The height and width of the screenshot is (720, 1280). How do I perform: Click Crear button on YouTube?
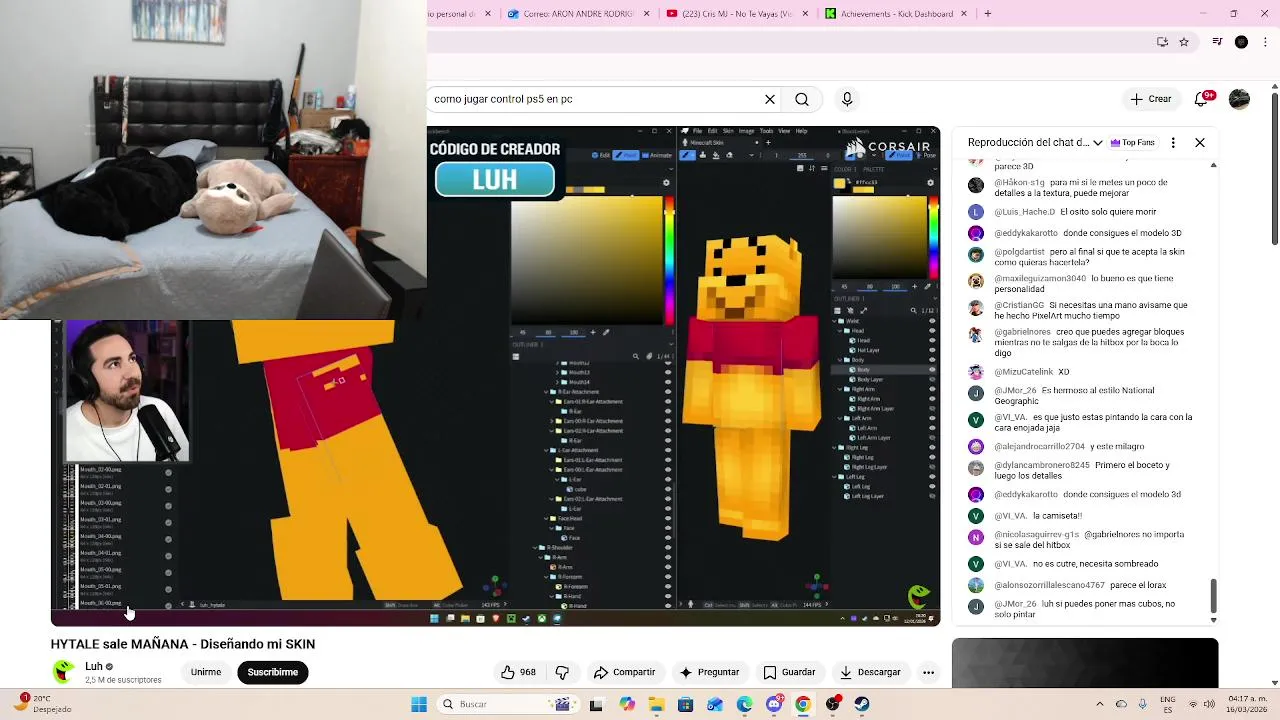[x=1151, y=99]
